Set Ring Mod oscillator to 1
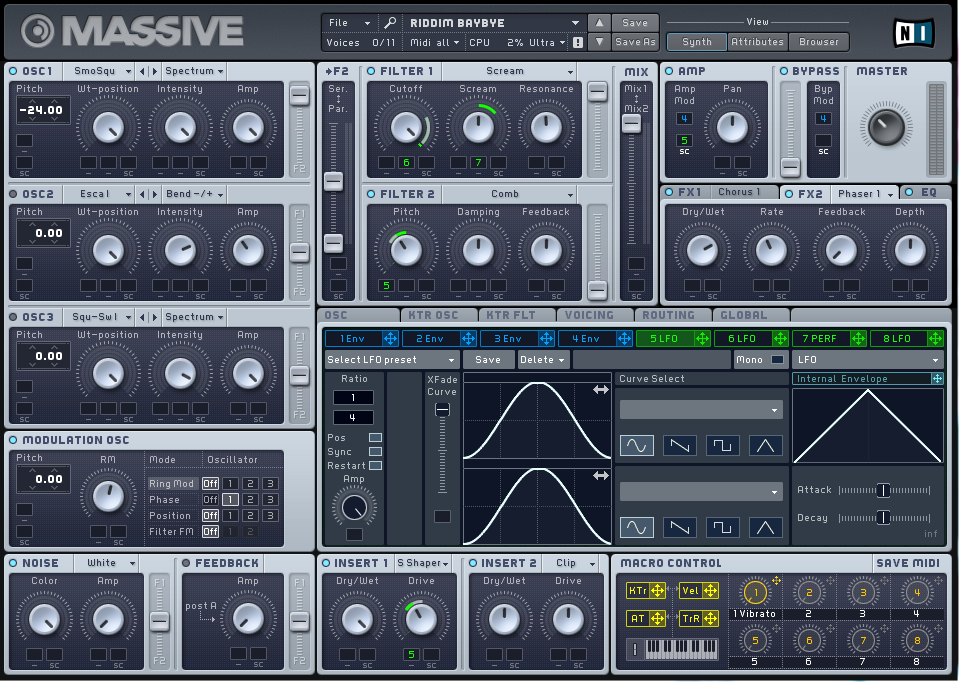 point(230,484)
